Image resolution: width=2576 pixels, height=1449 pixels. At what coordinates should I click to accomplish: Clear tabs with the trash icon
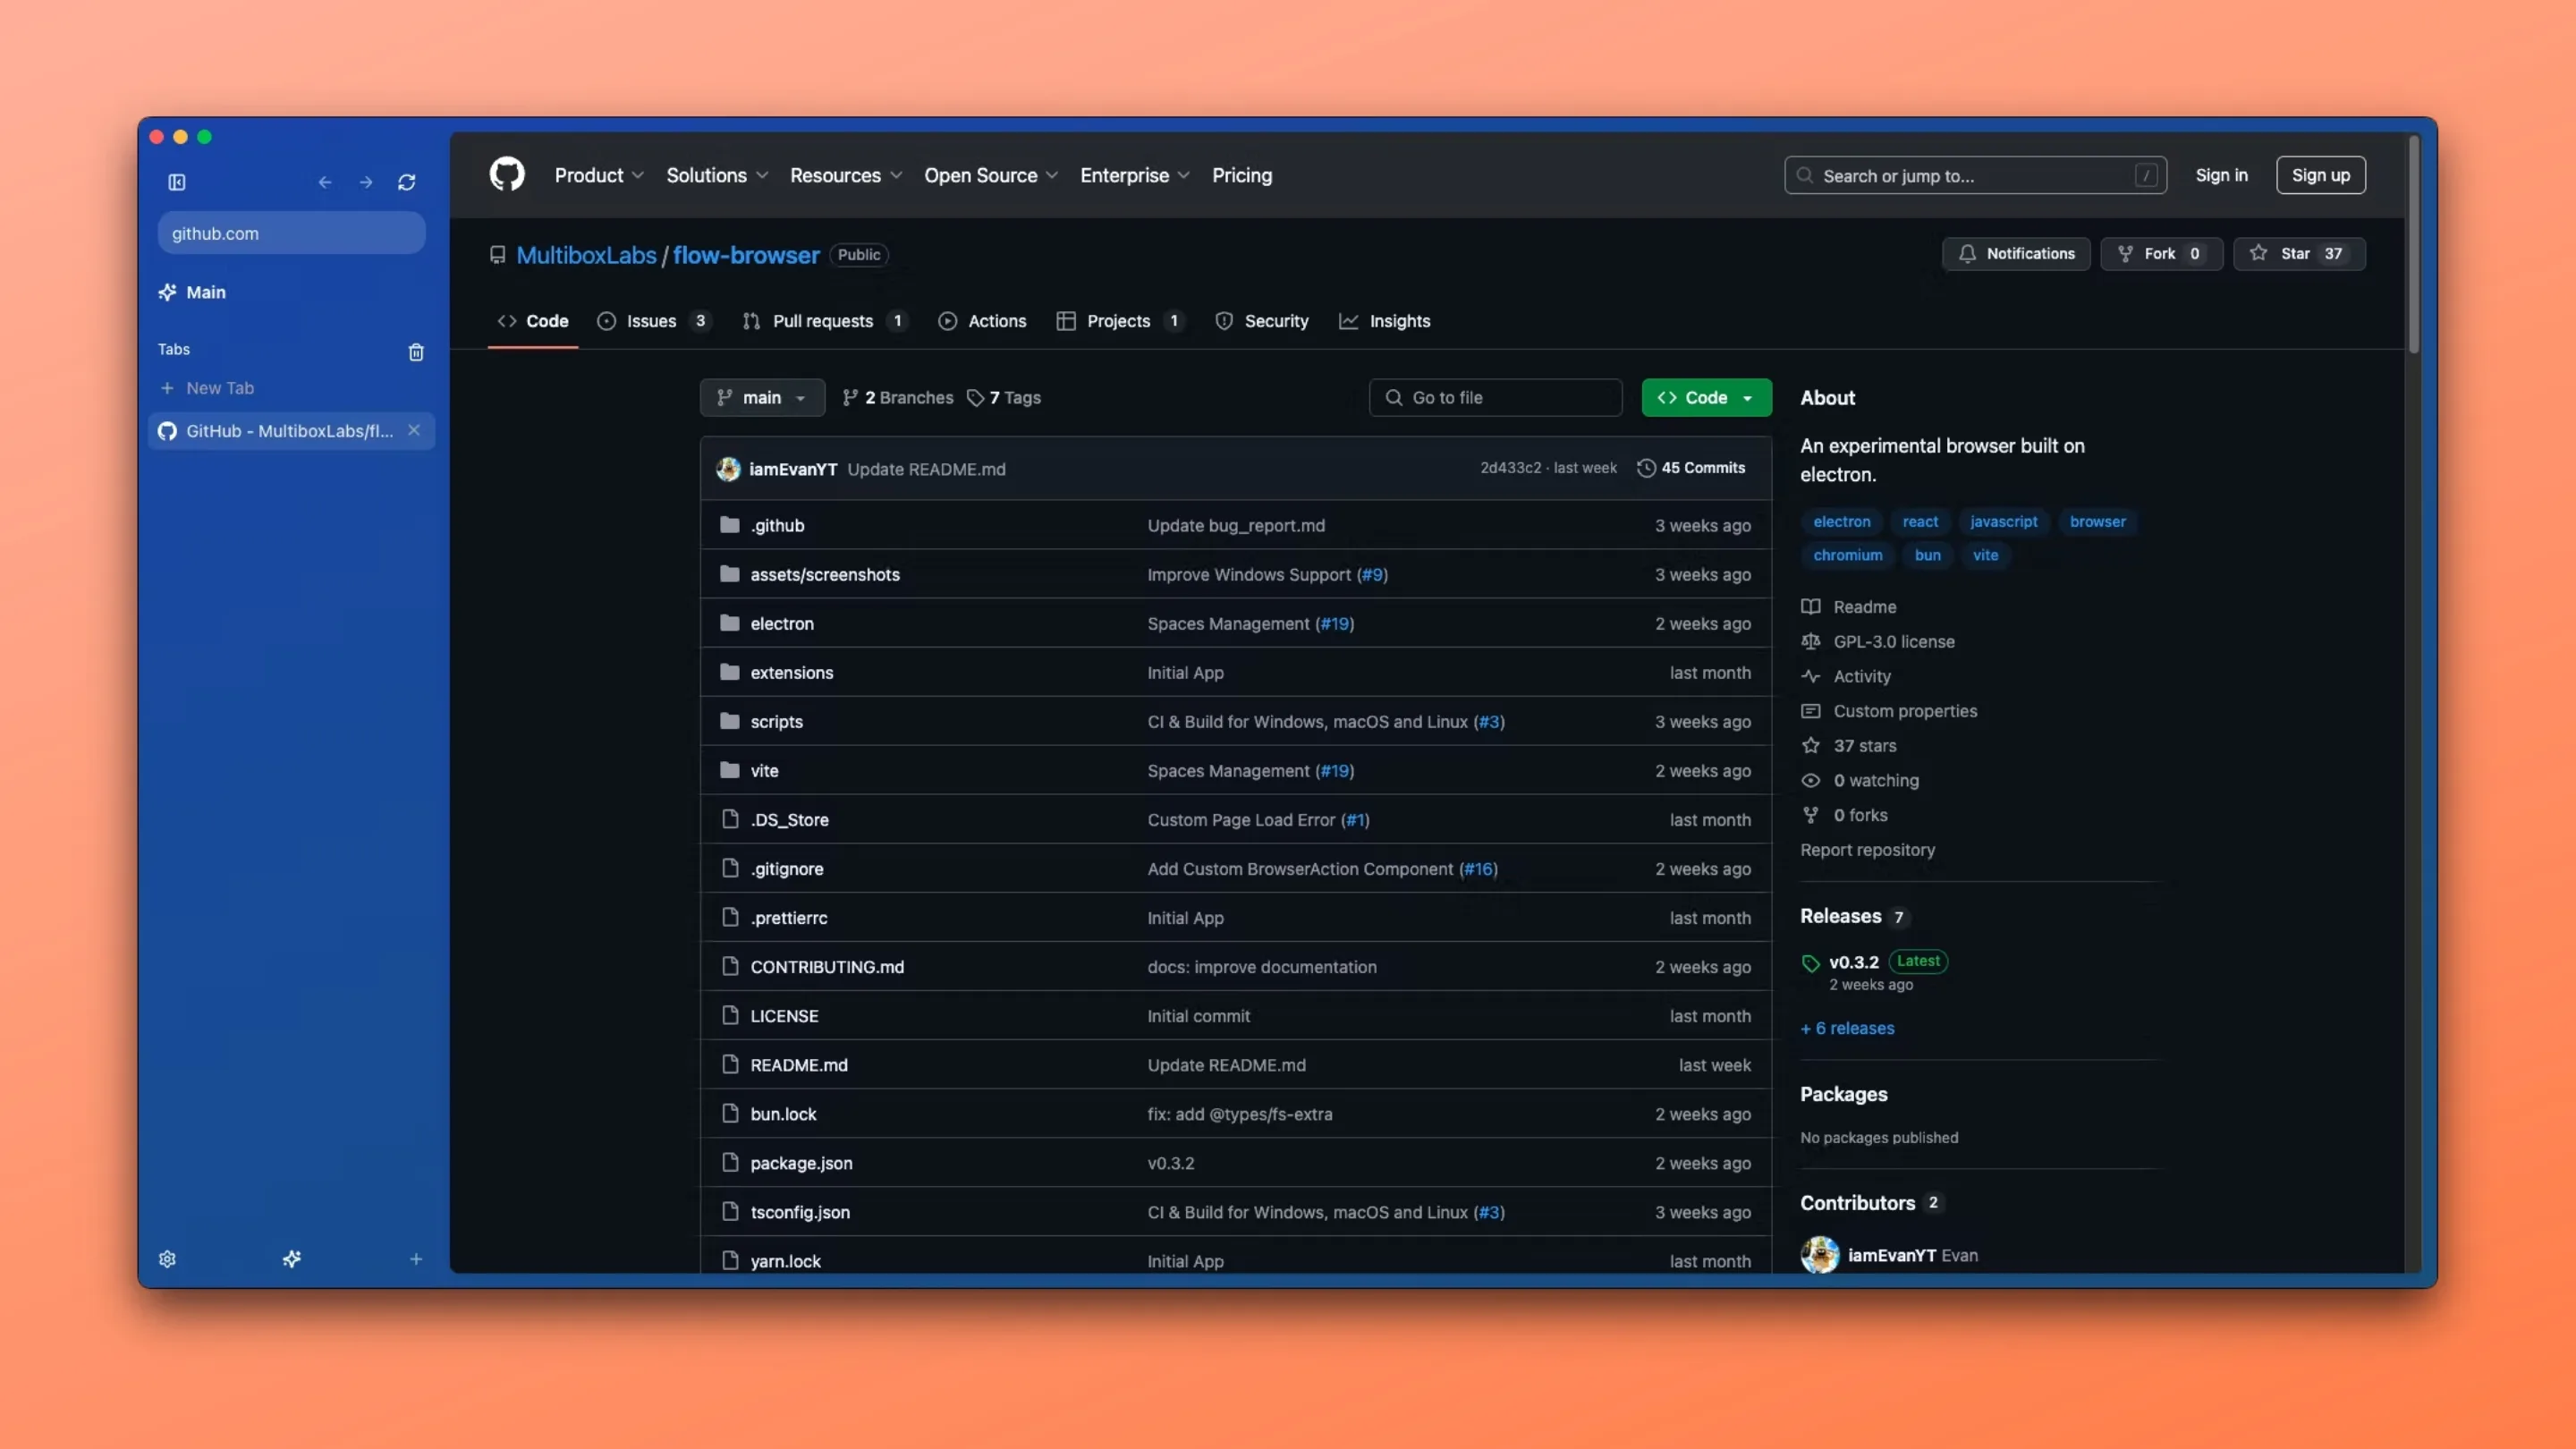pos(416,352)
